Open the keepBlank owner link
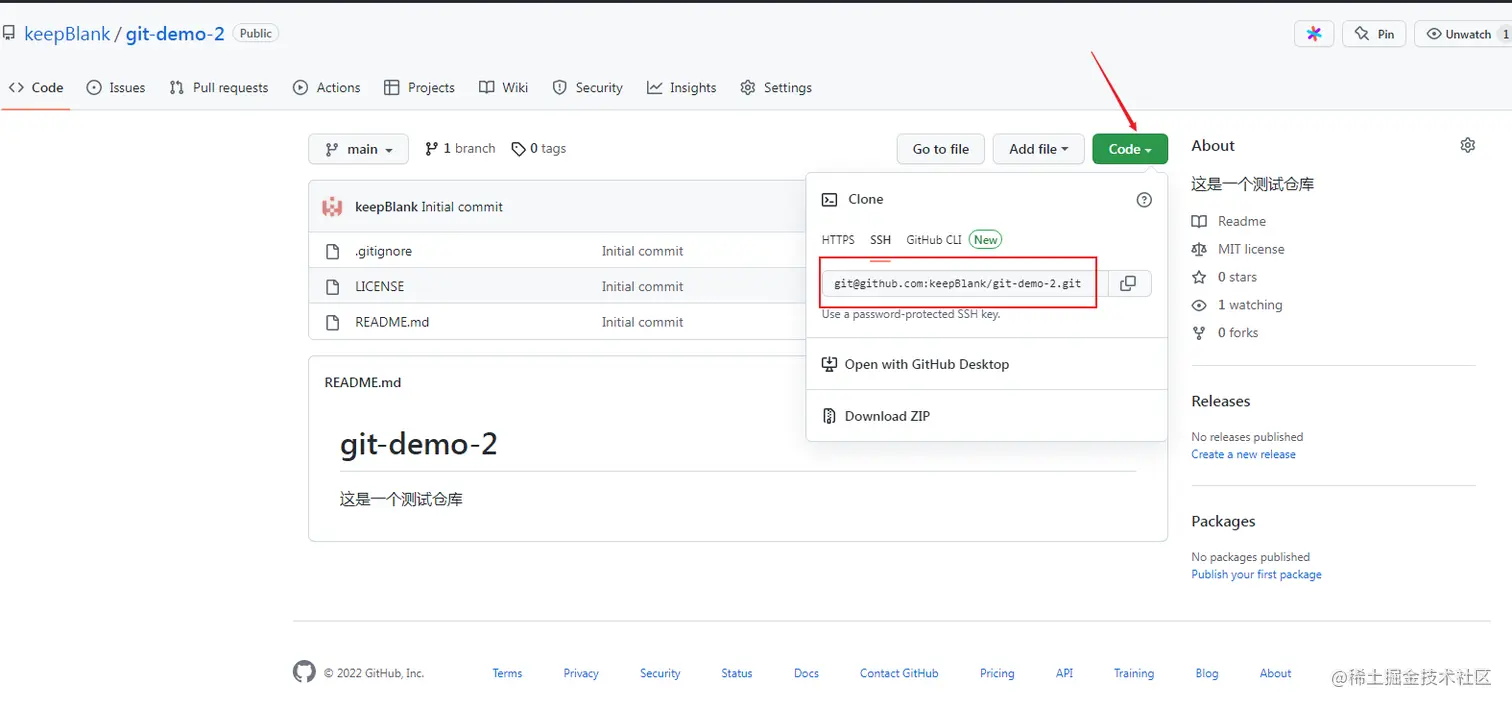Image resolution: width=1512 pixels, height=708 pixels. 67,34
